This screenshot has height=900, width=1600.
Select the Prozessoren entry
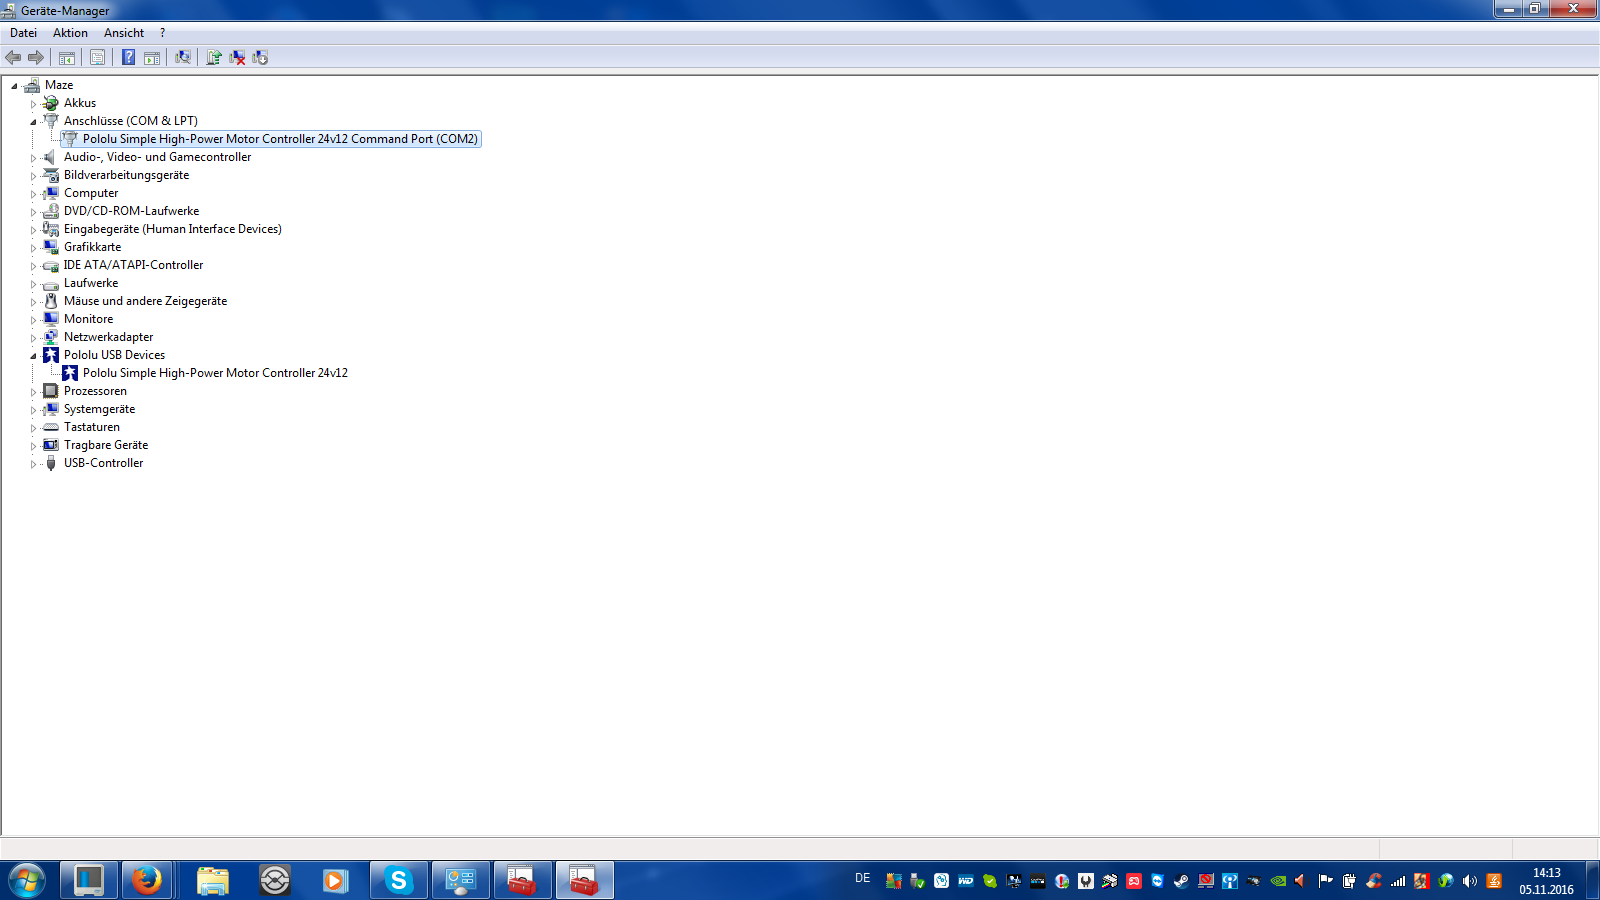[x=95, y=391]
